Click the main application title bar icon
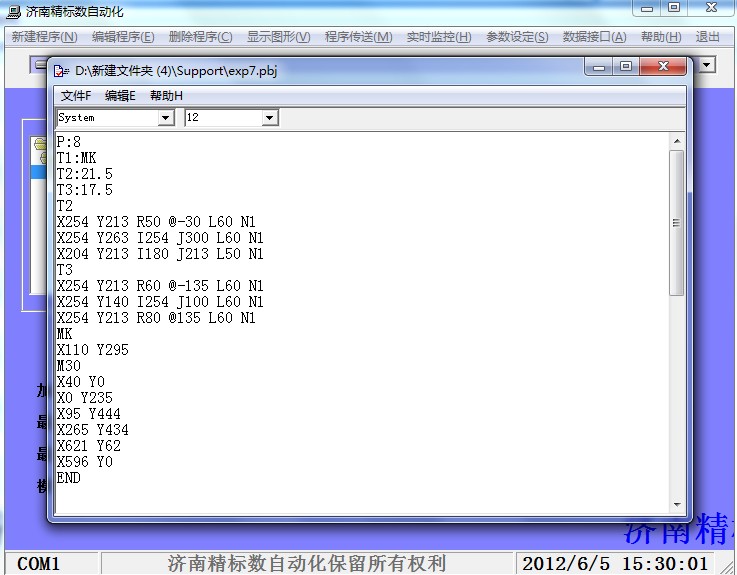 coord(13,9)
